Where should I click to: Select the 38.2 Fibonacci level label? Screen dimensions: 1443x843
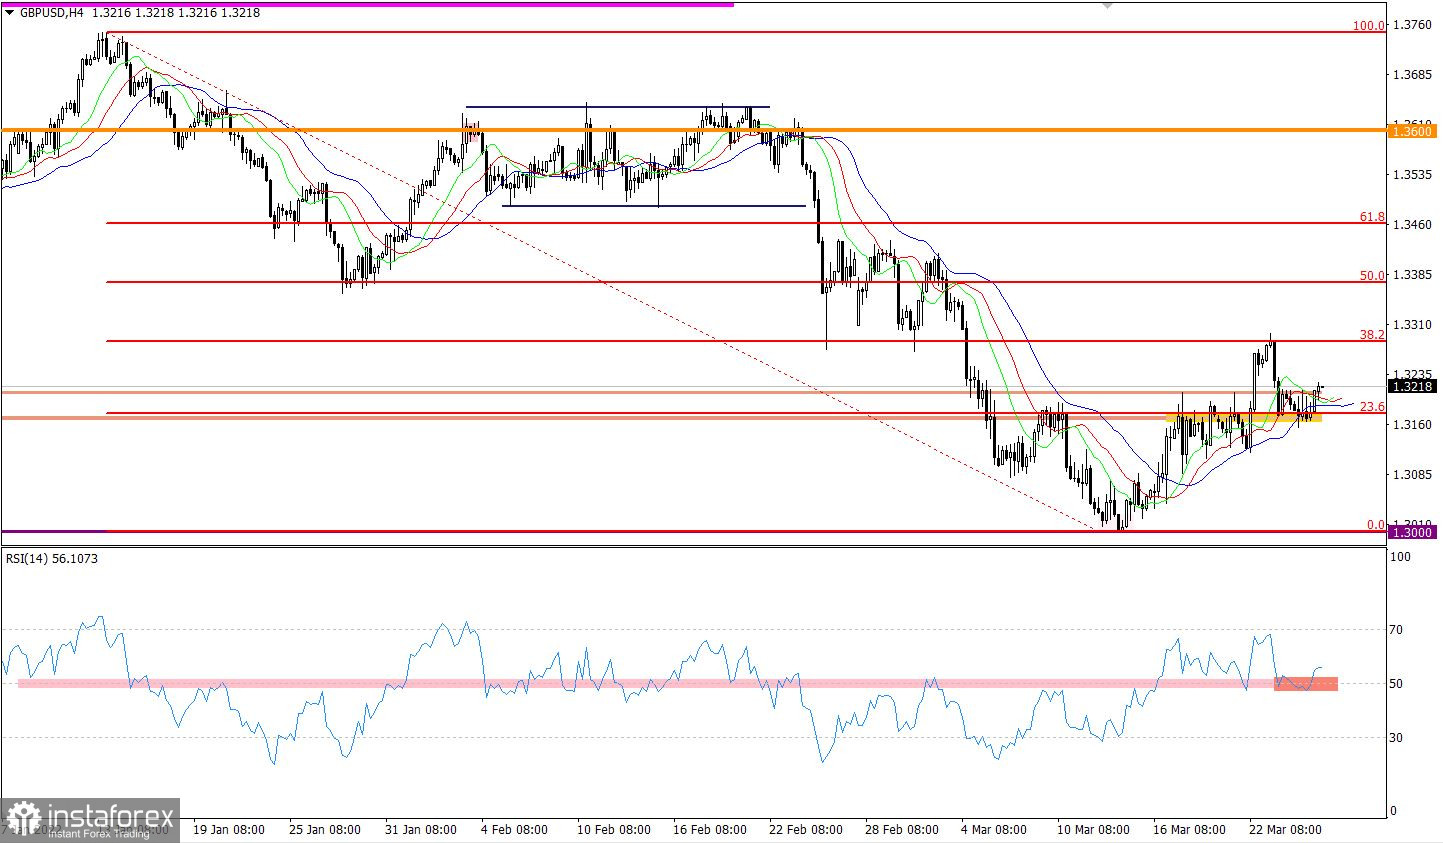pyautogui.click(x=1372, y=335)
